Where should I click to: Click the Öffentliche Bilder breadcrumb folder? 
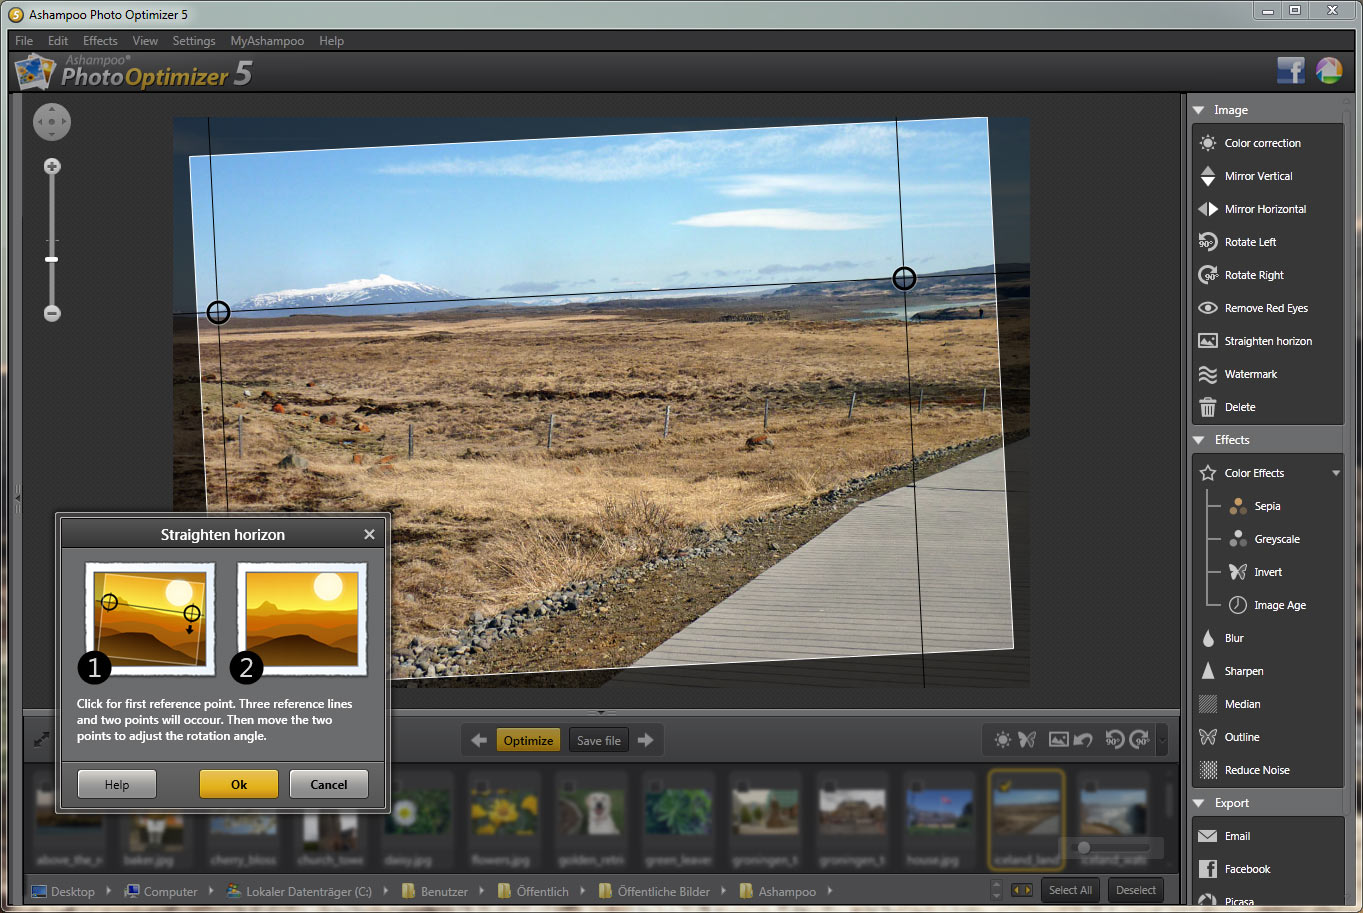[x=663, y=891]
